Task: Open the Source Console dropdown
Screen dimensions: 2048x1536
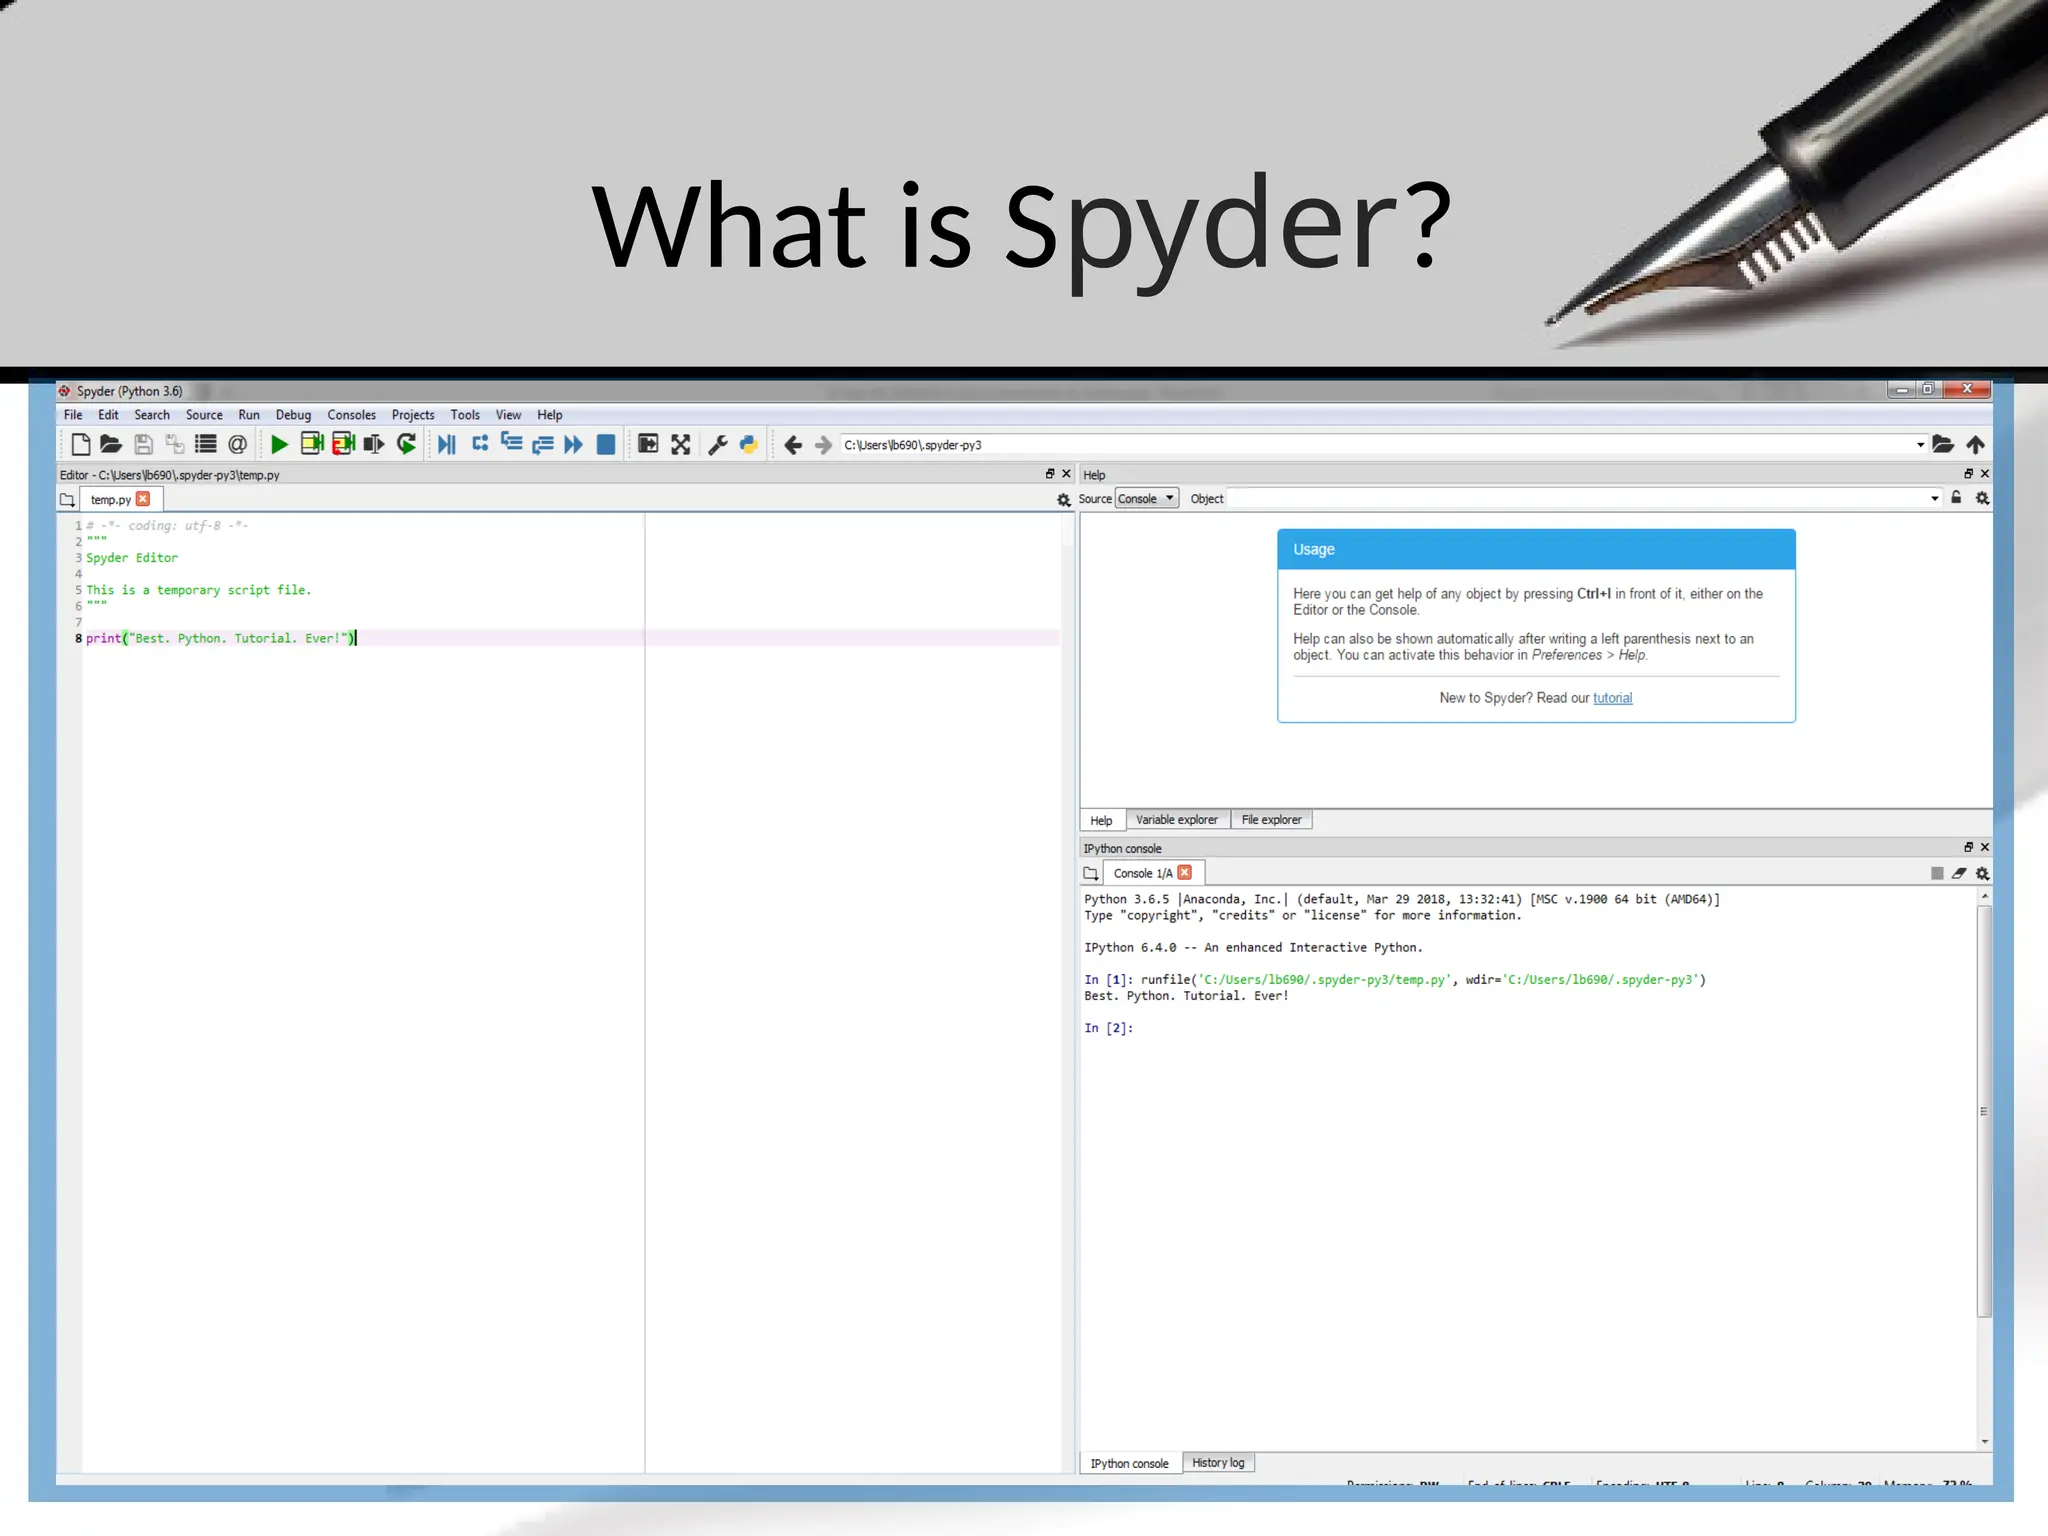Action: (1147, 498)
